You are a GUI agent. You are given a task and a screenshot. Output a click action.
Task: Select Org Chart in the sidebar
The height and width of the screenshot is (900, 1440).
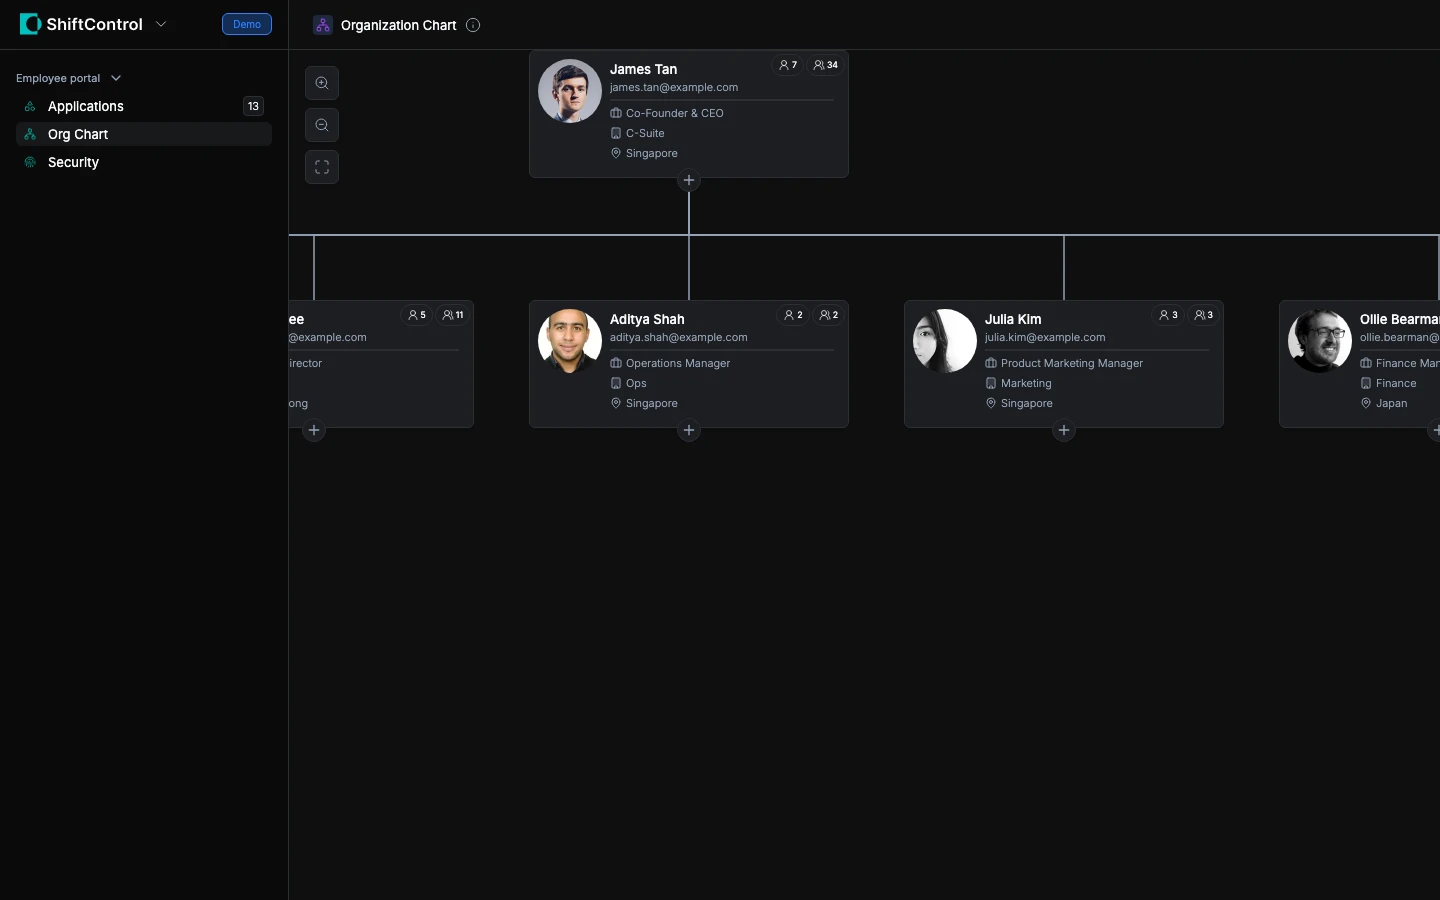(78, 134)
